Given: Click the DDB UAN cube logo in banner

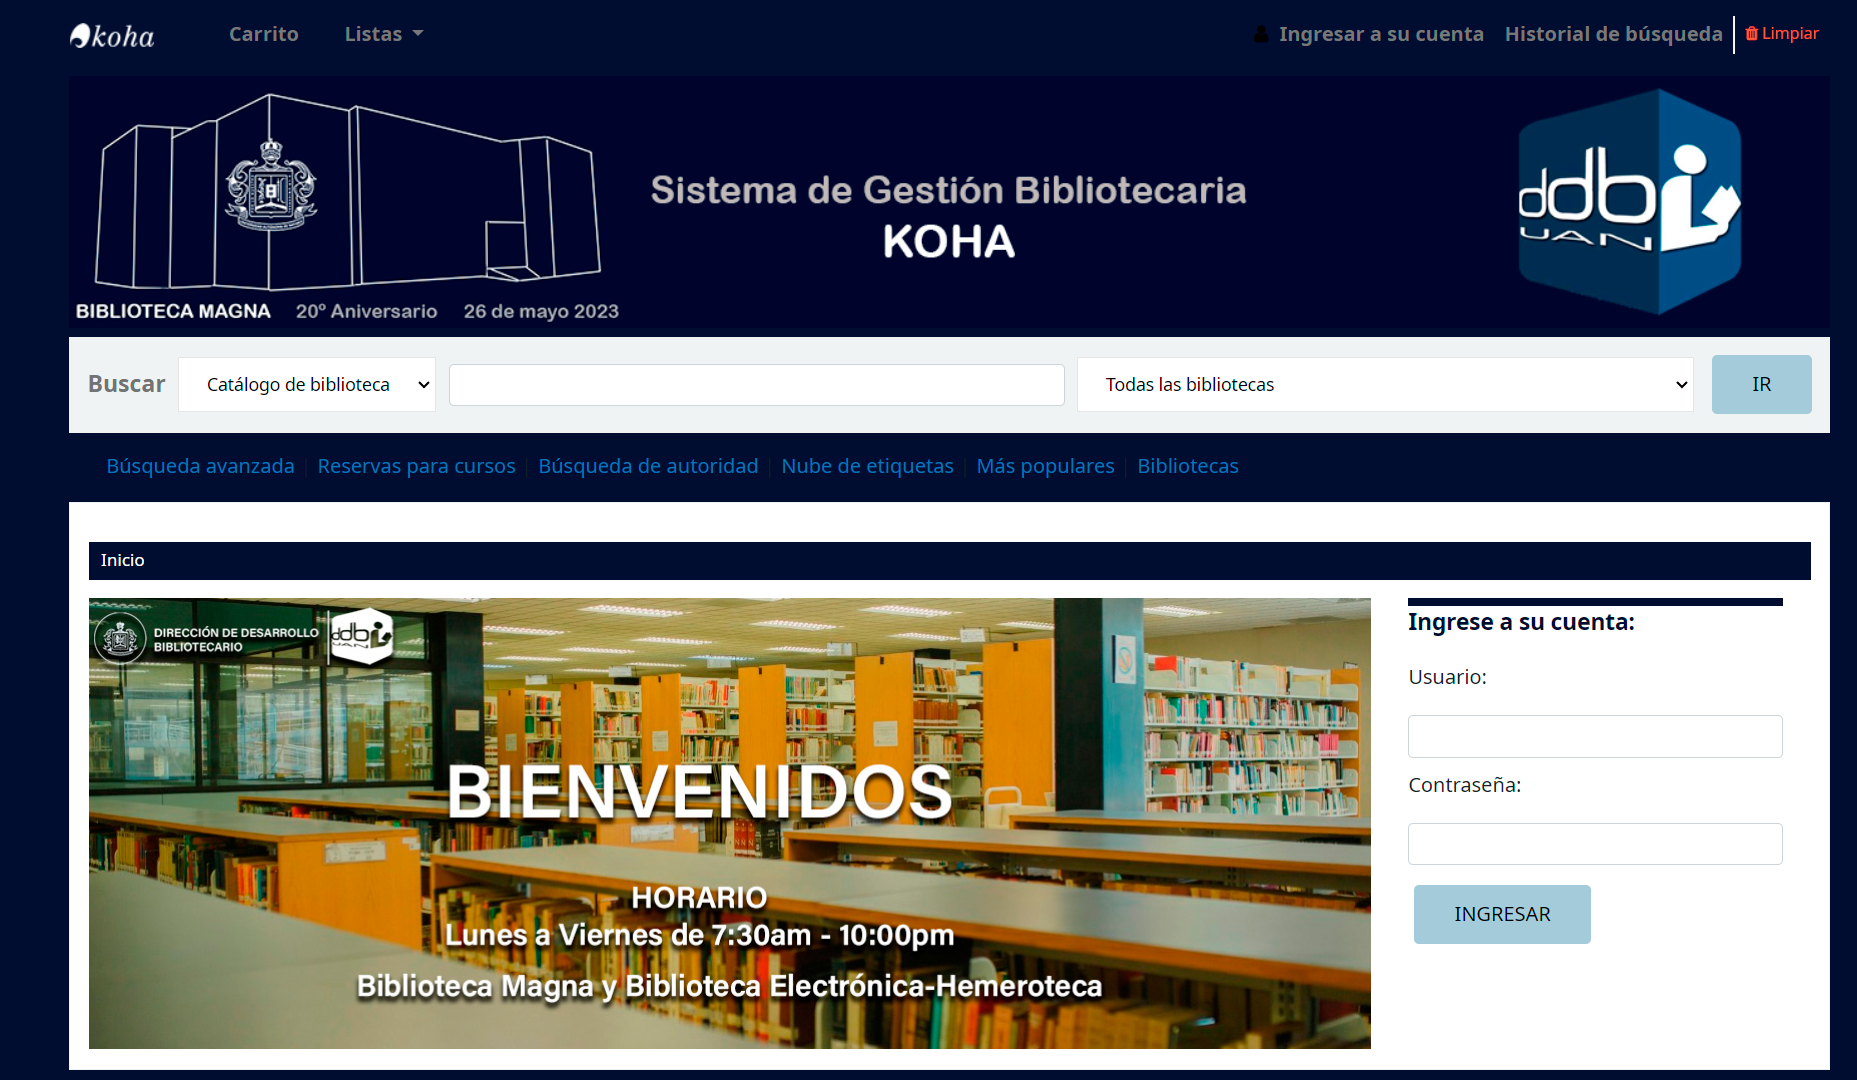Looking at the screenshot, I should (x=1629, y=202).
